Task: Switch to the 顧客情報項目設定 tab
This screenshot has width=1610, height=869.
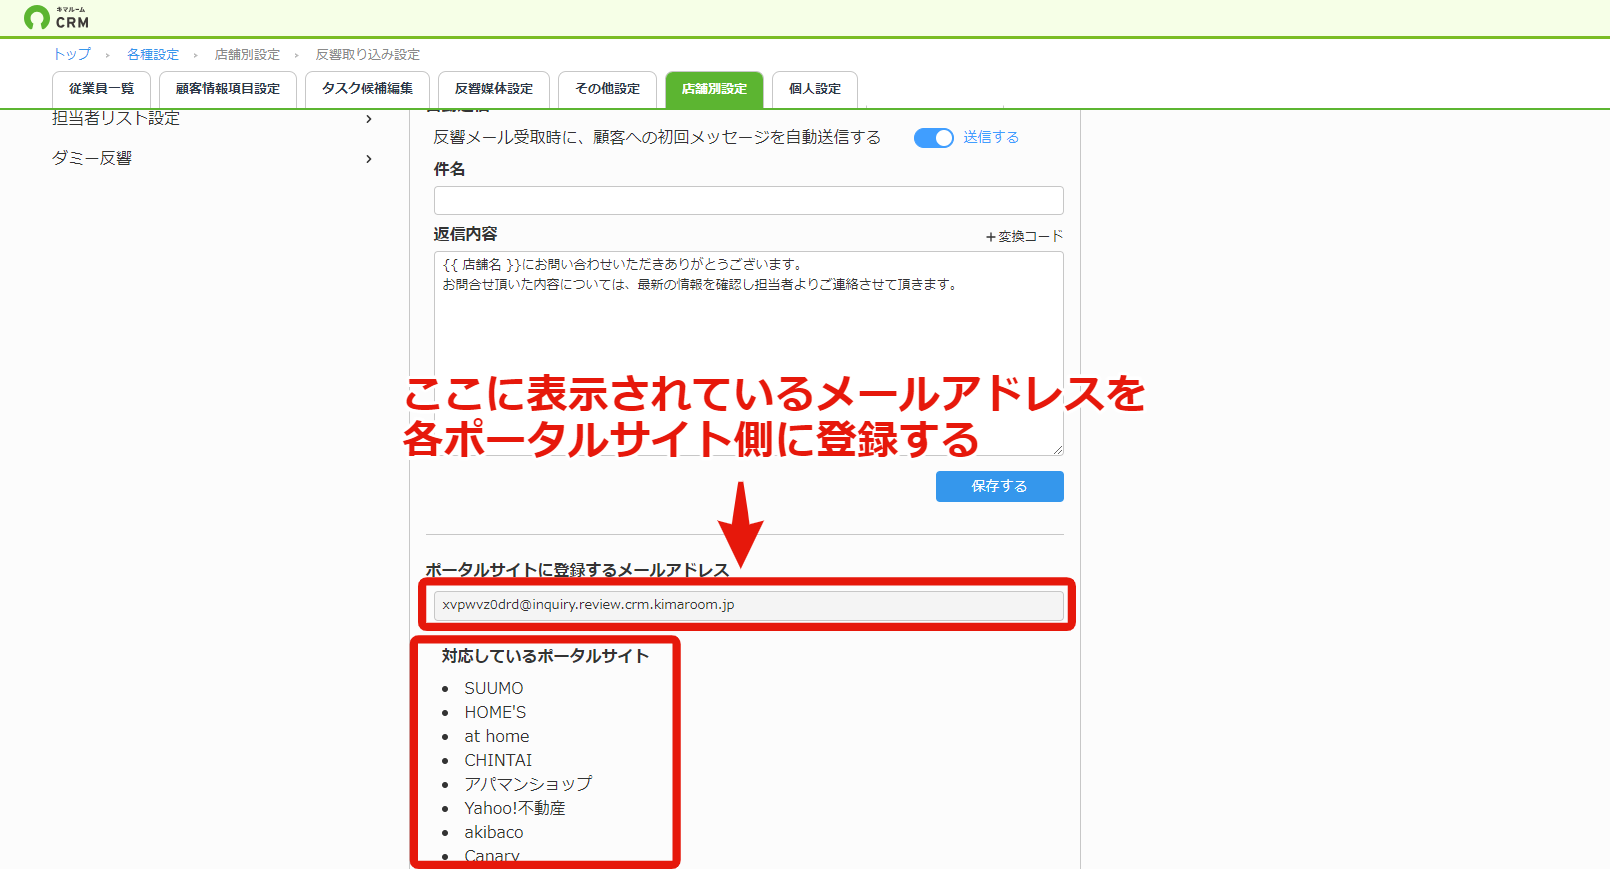Action: click(x=228, y=89)
